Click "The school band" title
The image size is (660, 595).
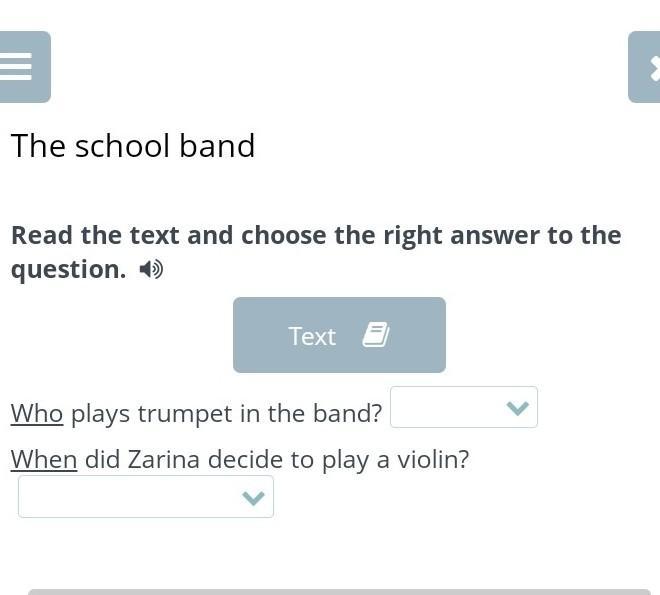click(133, 146)
